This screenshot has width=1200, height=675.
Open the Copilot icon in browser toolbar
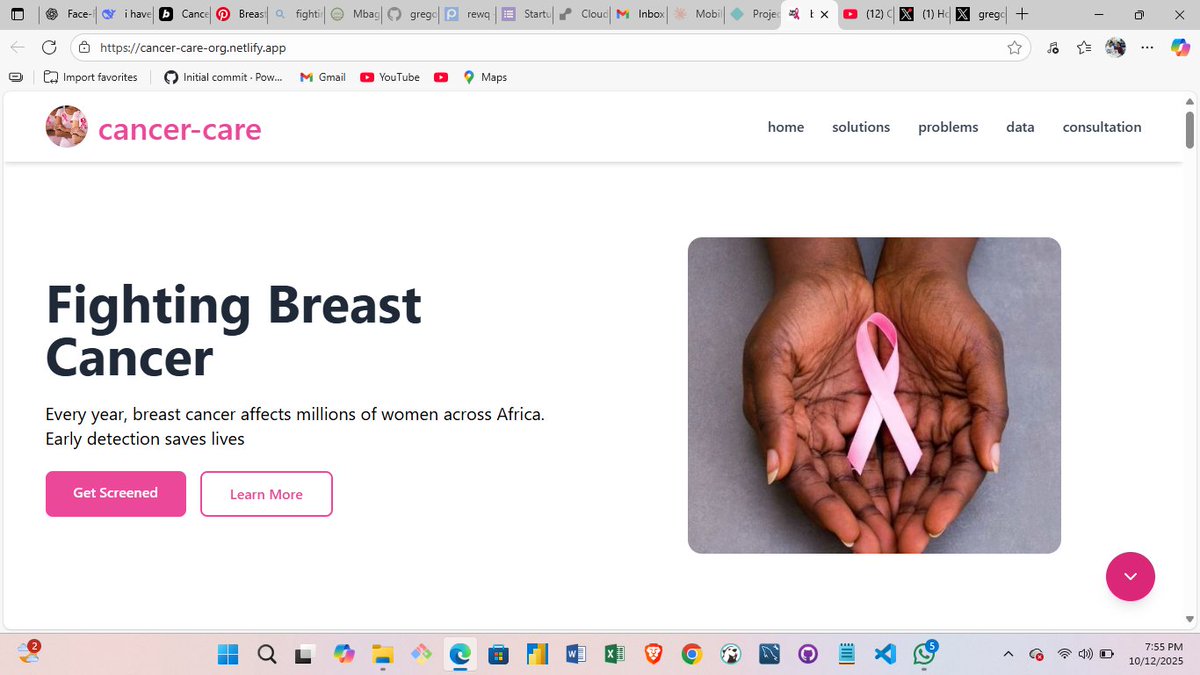[1180, 47]
